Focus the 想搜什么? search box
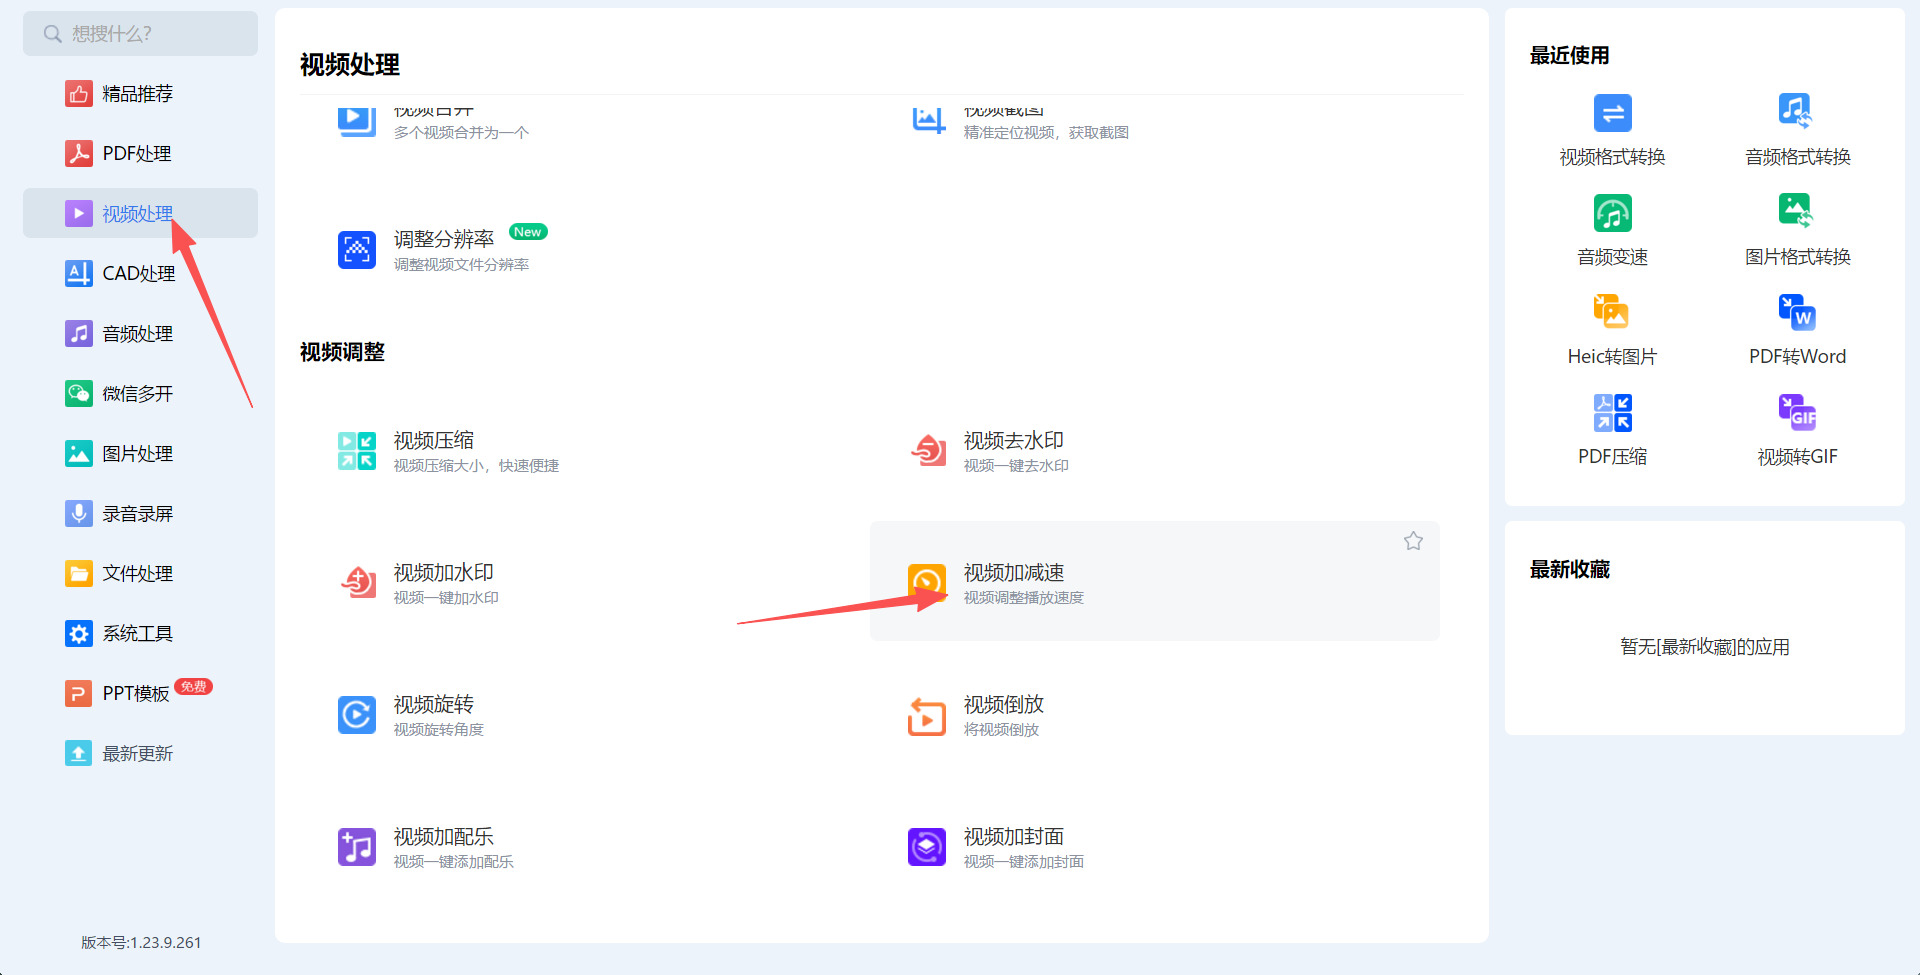The height and width of the screenshot is (975, 1920). point(140,34)
